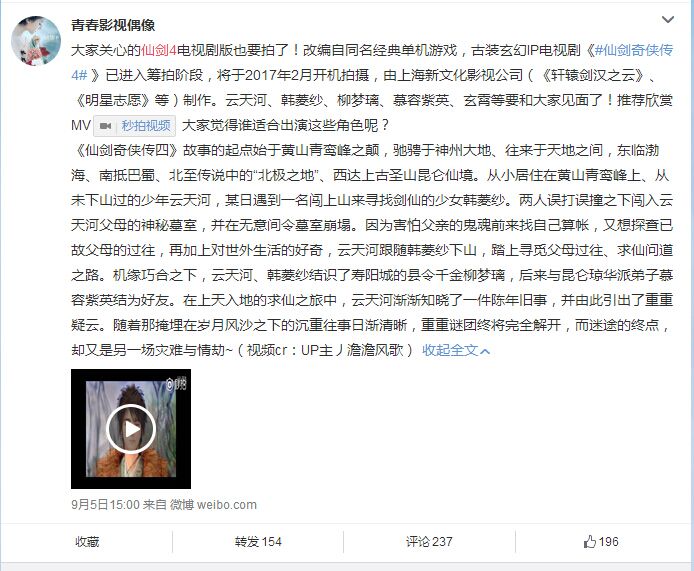Screen dimensions: 694x571
Task: Open the 微博 weibo.com source link
Action: click(x=213, y=505)
